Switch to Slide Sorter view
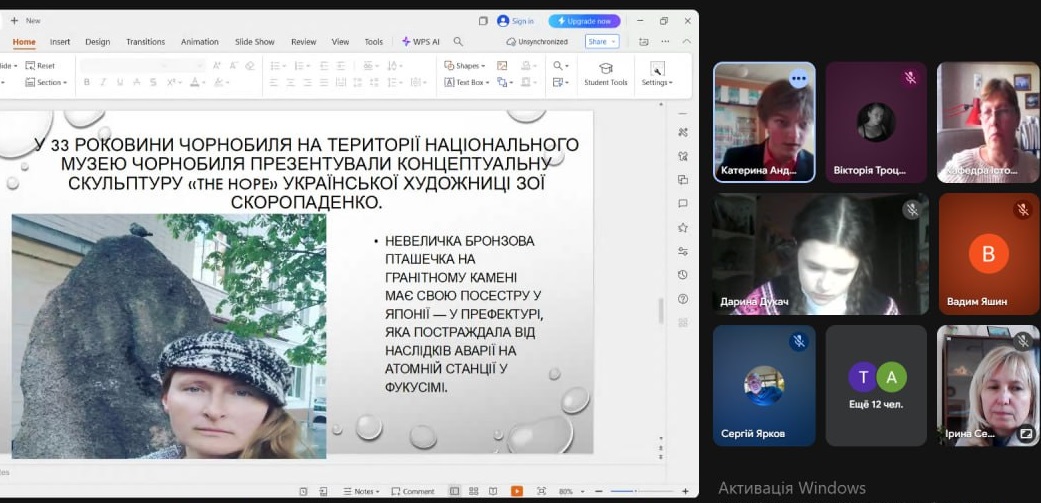1041x503 pixels. click(x=473, y=491)
